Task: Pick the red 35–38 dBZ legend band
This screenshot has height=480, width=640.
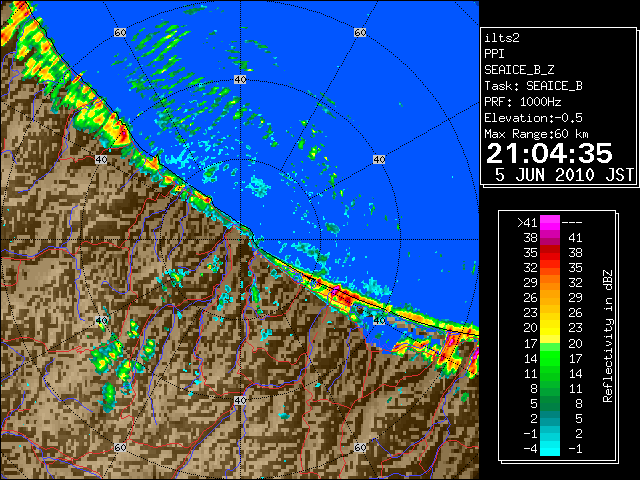Action: pyautogui.click(x=550, y=253)
